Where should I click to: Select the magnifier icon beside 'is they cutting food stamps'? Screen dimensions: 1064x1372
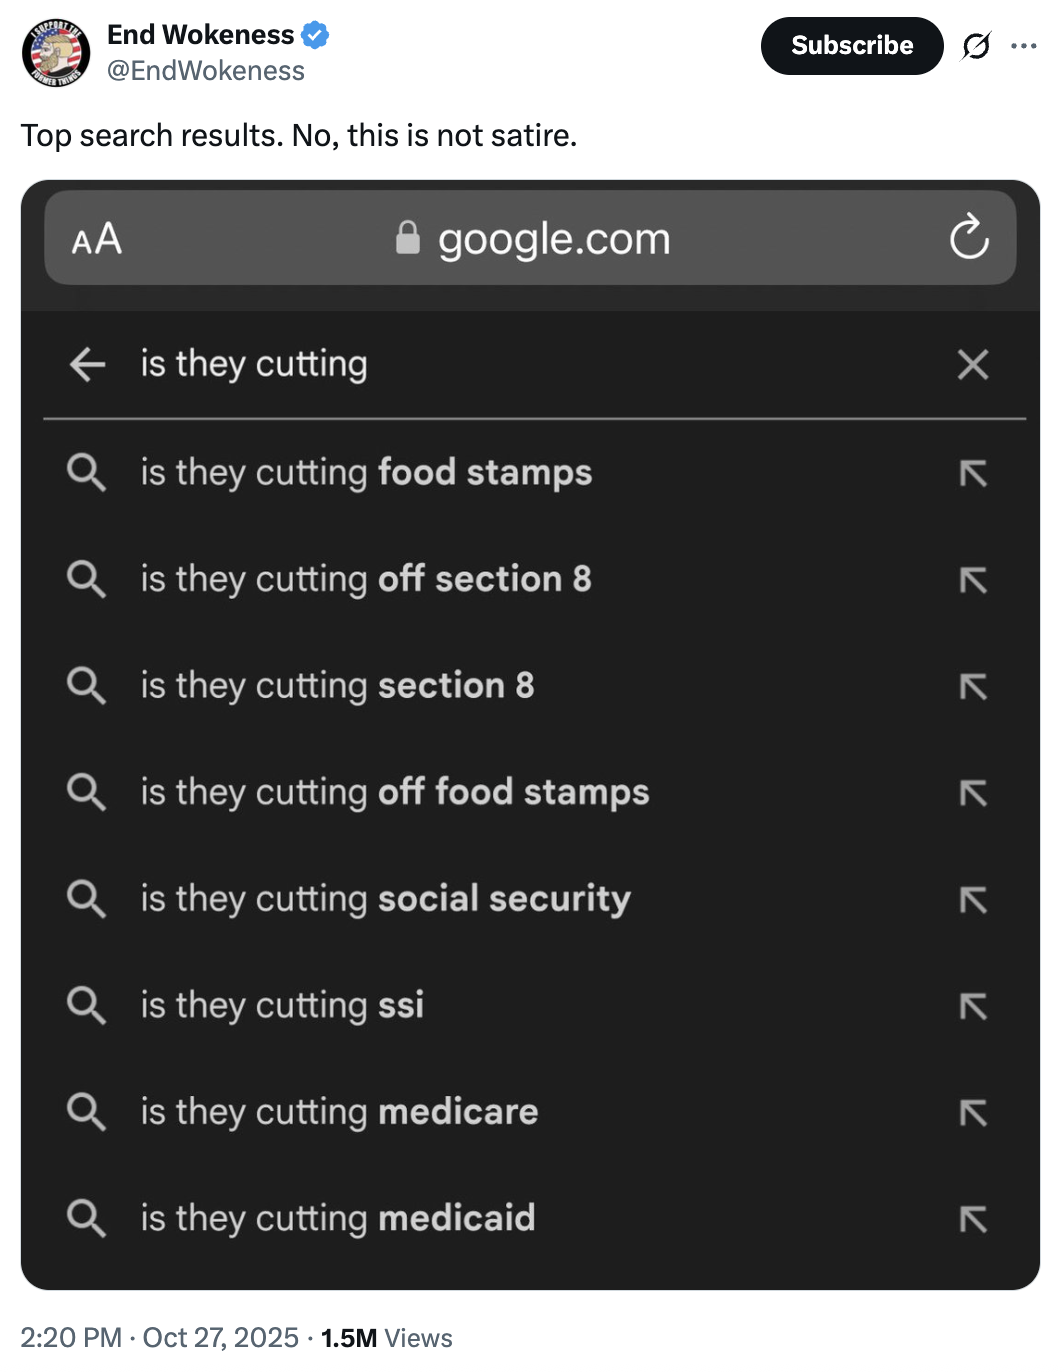[x=86, y=474]
